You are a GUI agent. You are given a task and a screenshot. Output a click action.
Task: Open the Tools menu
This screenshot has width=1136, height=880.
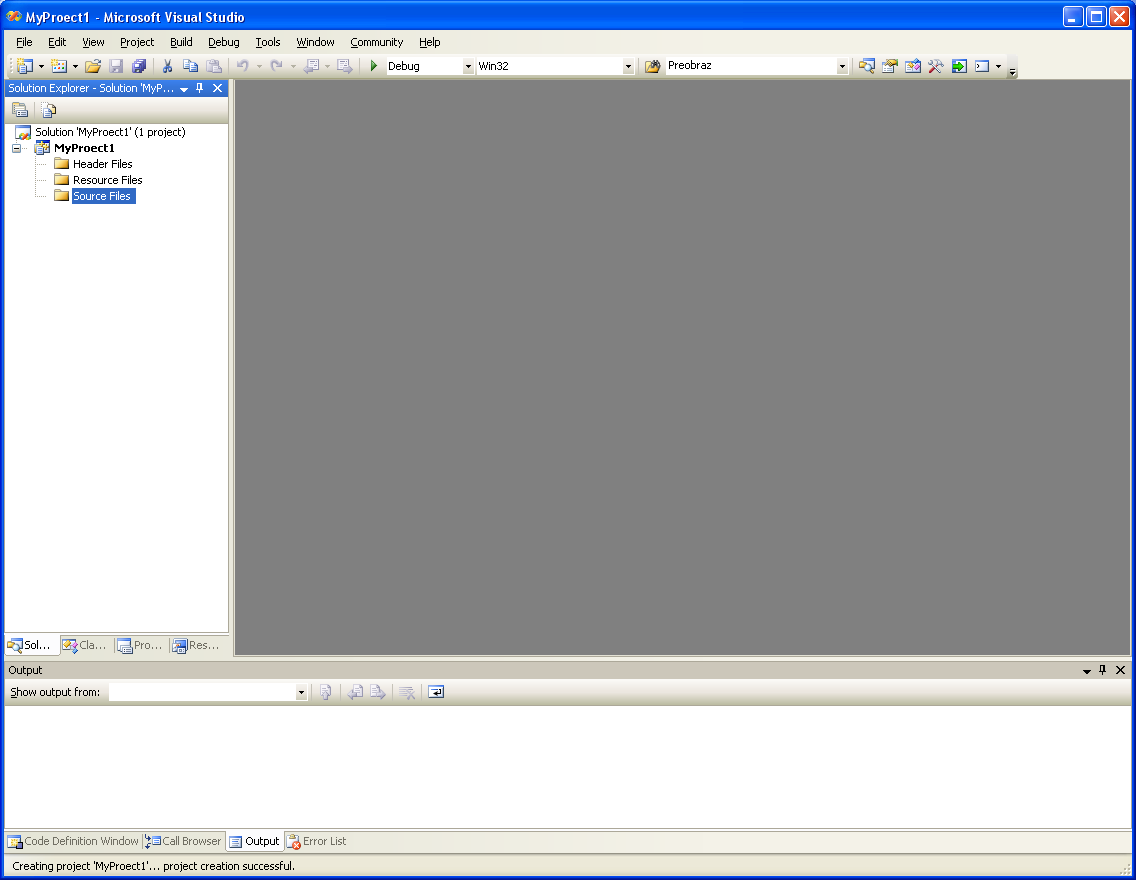tap(267, 42)
